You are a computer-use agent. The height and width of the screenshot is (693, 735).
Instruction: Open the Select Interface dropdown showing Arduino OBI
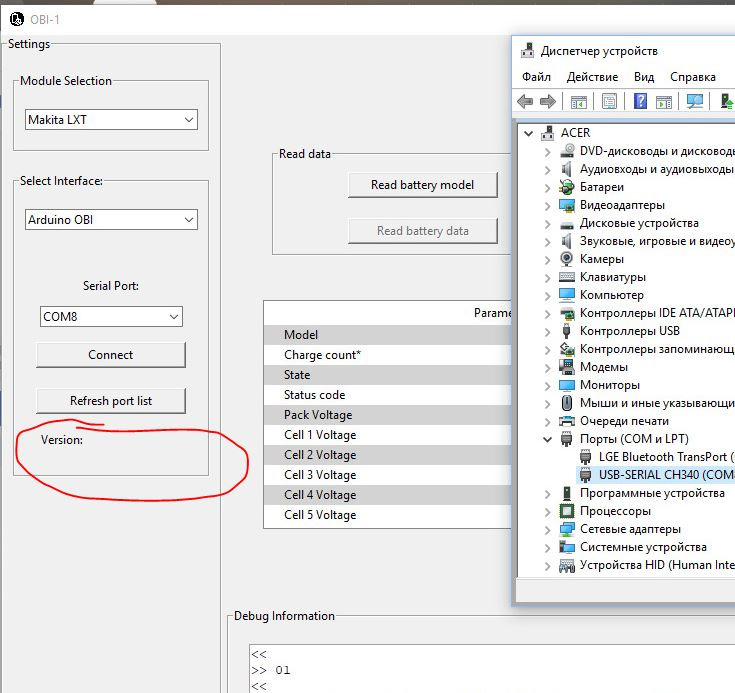pyautogui.click(x=112, y=220)
